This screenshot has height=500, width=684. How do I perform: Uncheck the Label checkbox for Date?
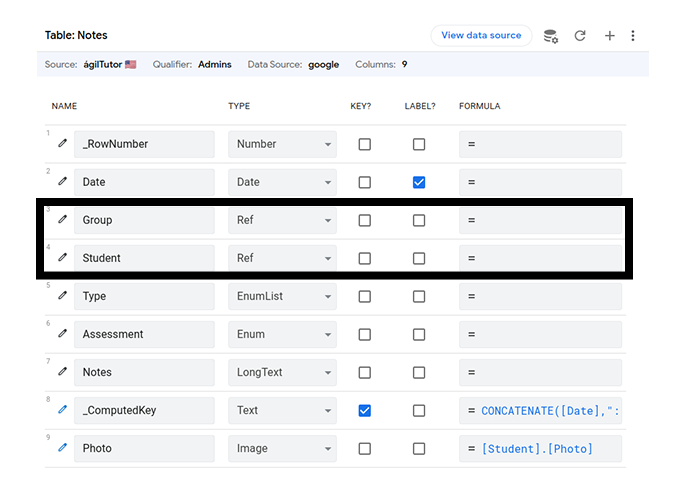point(419,182)
